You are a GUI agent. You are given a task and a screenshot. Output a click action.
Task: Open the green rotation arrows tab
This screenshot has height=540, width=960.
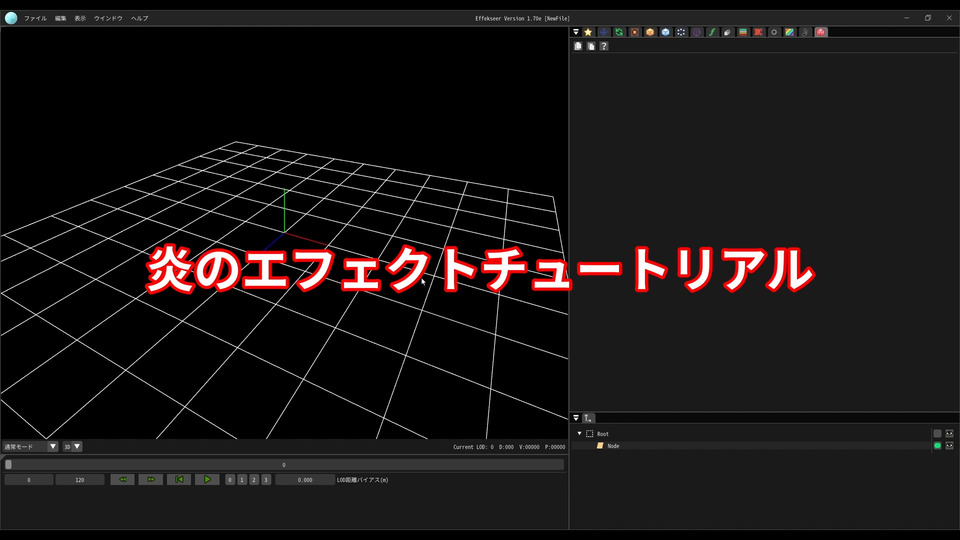point(619,32)
